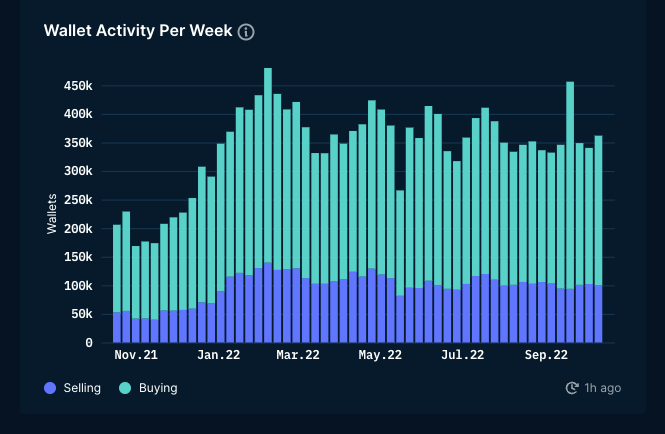Click the Jul.22 x-axis label

[x=462, y=355]
